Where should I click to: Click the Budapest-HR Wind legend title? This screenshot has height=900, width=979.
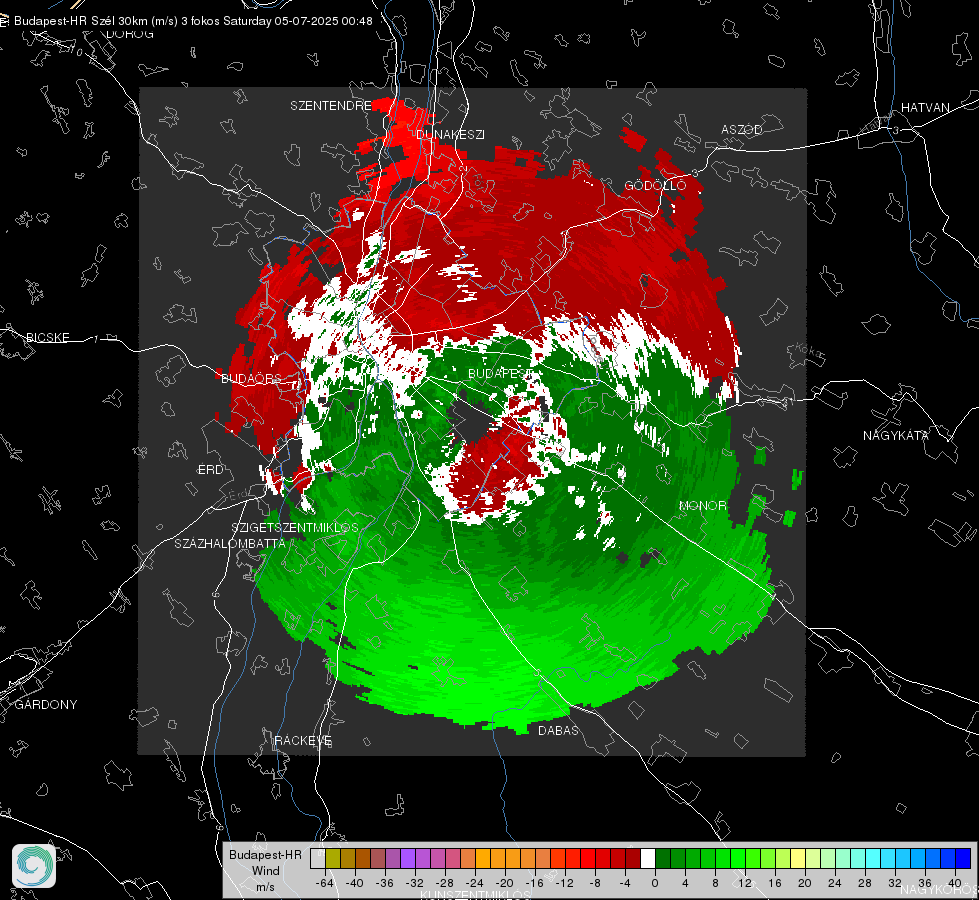pyautogui.click(x=265, y=870)
